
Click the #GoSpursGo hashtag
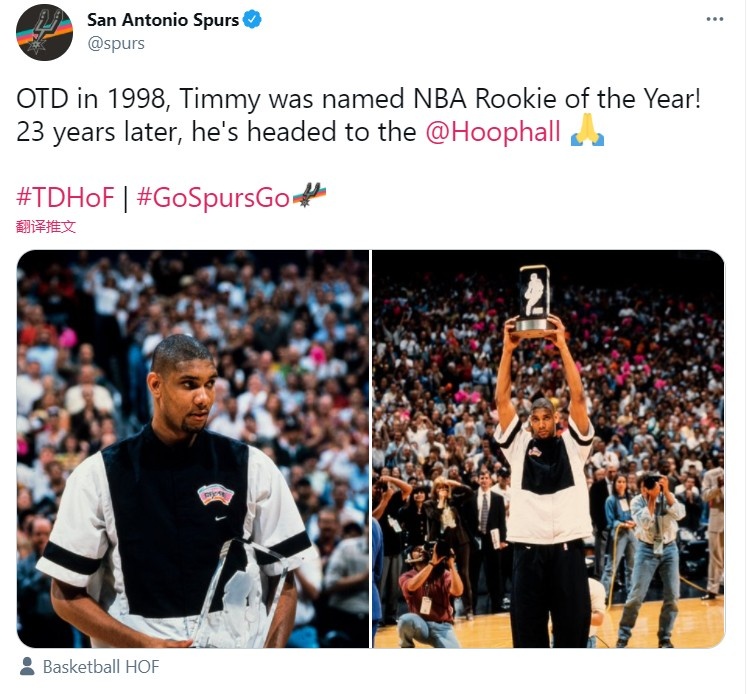[213, 197]
